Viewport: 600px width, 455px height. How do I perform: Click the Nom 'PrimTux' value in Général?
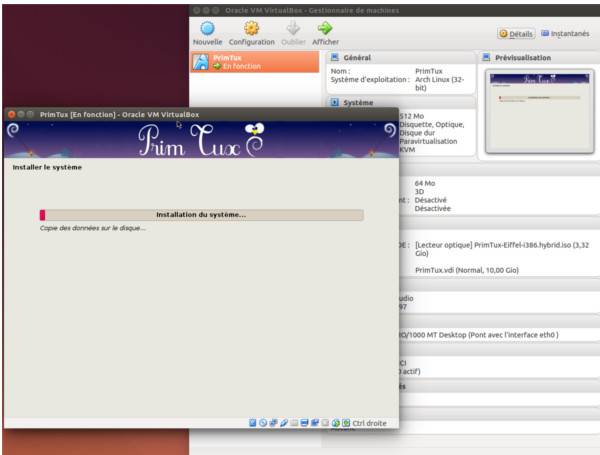point(429,71)
